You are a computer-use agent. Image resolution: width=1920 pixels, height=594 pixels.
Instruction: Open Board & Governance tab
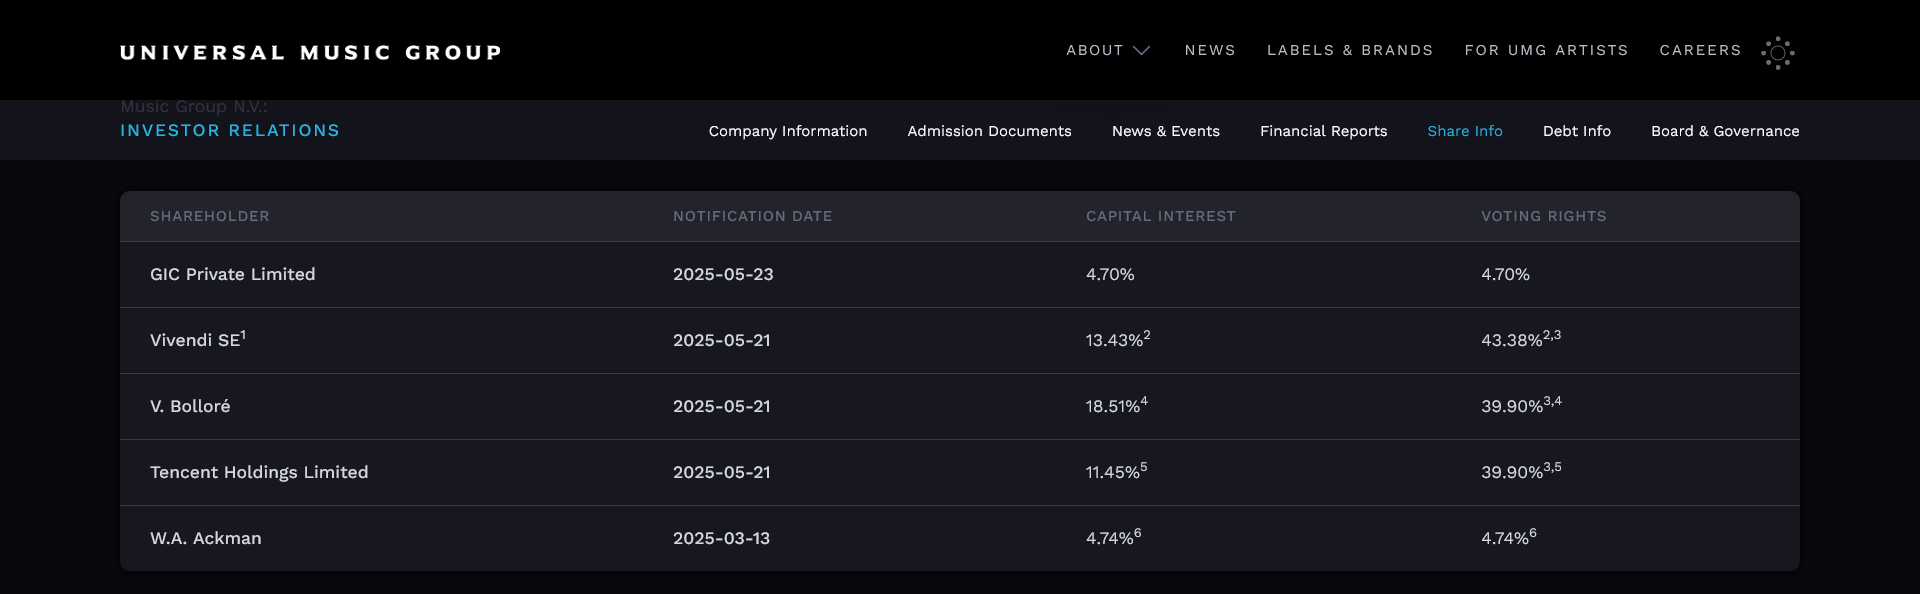tap(1725, 131)
